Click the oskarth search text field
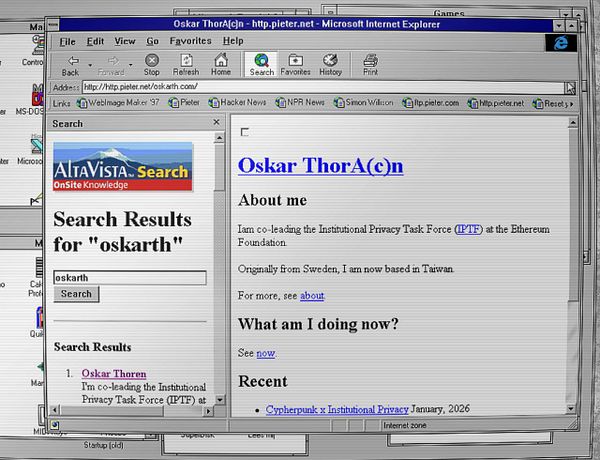Screen dimensions: 600x460 point(130,277)
